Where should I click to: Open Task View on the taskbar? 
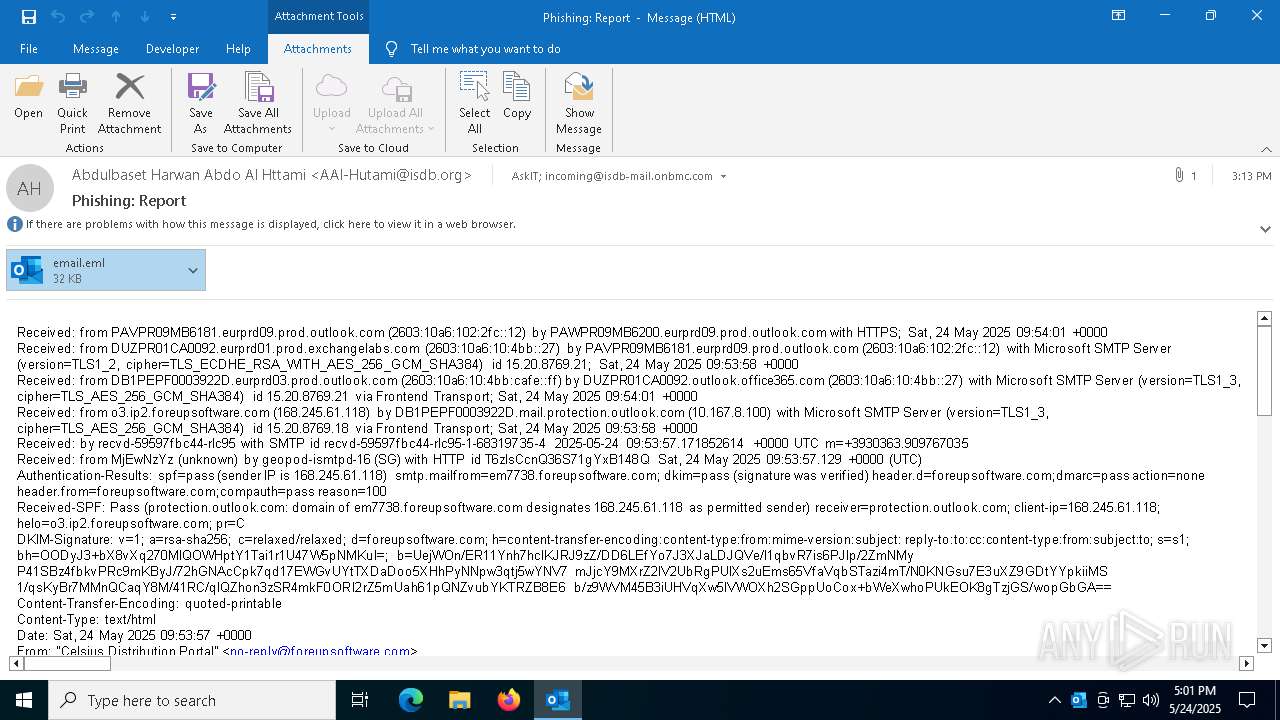360,700
